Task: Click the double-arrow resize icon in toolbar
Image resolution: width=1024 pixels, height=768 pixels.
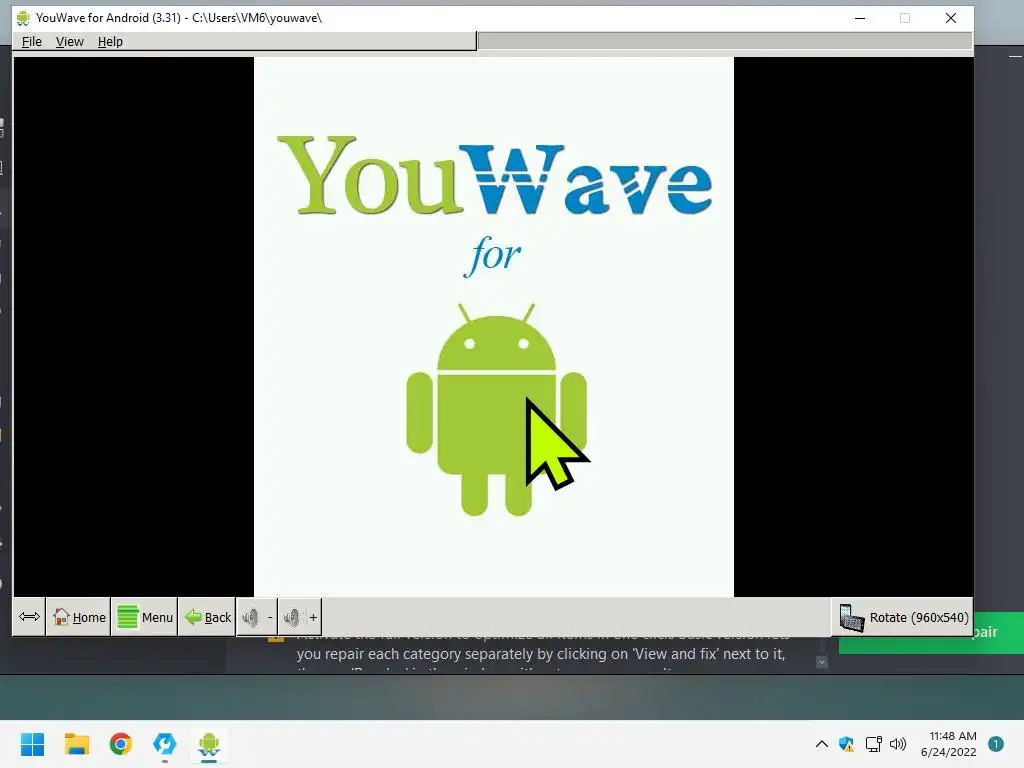Action: [x=29, y=616]
